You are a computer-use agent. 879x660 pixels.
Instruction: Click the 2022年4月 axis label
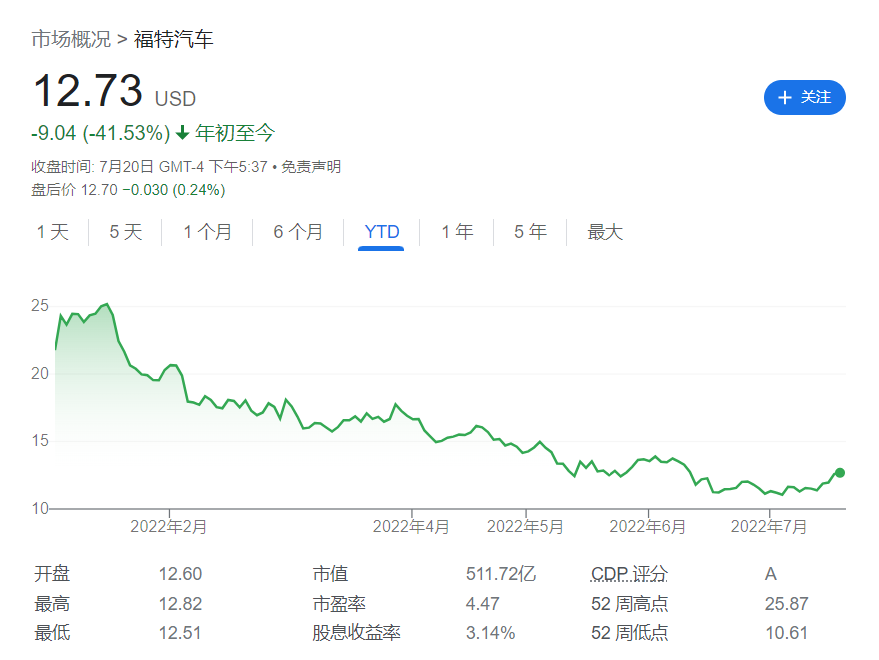coord(411,527)
